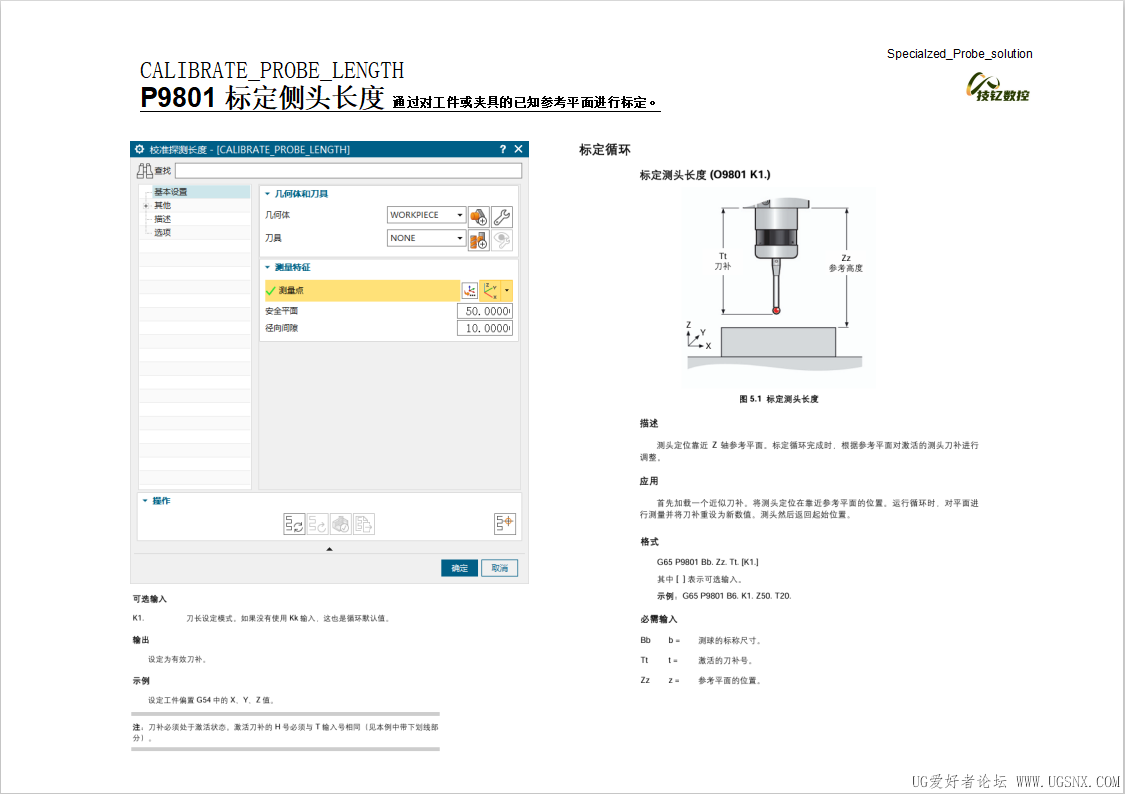Image resolution: width=1125 pixels, height=794 pixels.
Task: Open the 刀具 NONE dropdown
Action: point(460,238)
